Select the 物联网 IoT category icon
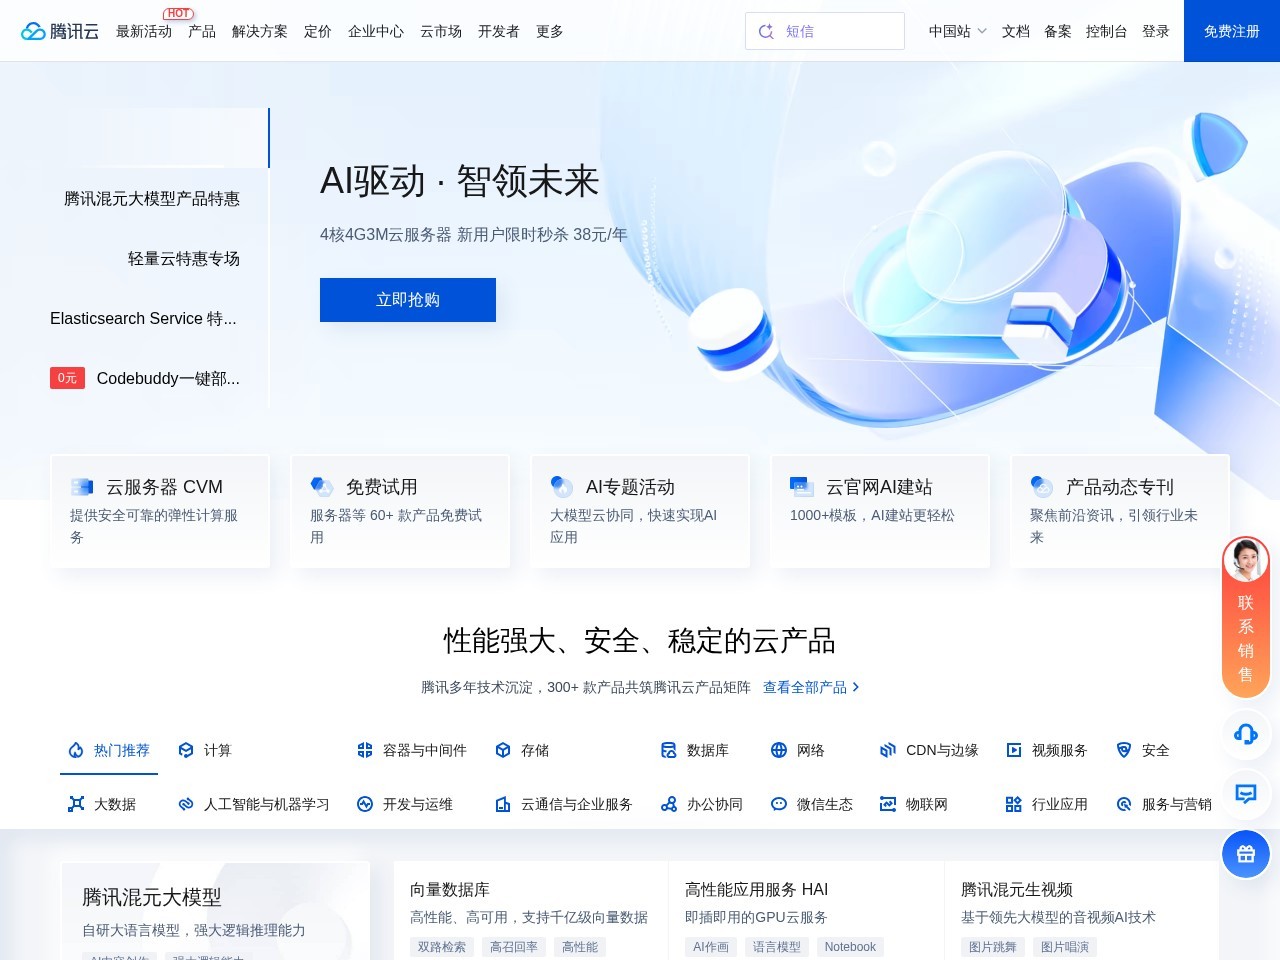 click(886, 804)
